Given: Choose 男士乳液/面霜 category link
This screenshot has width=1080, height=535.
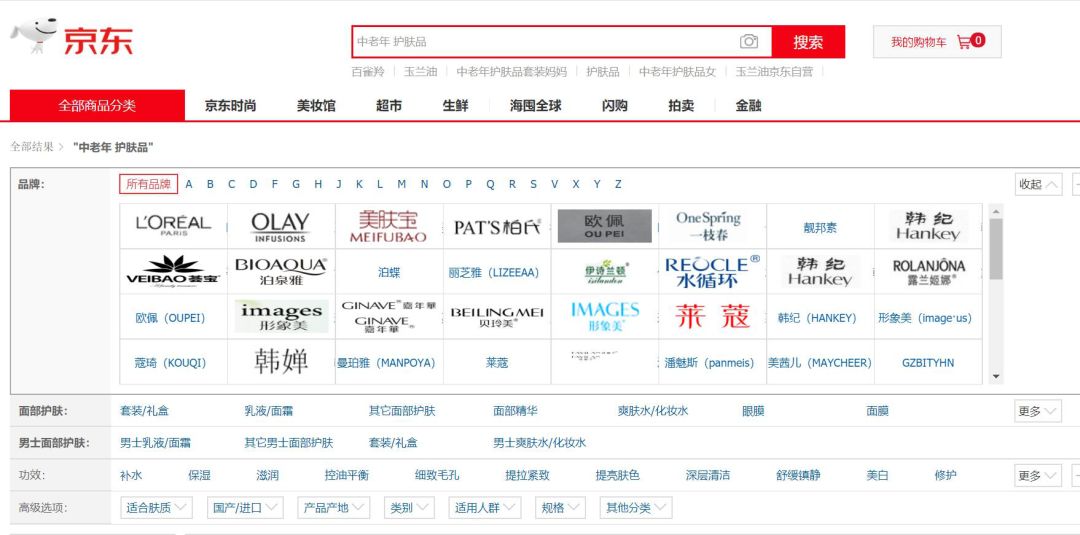Looking at the screenshot, I should (156, 443).
